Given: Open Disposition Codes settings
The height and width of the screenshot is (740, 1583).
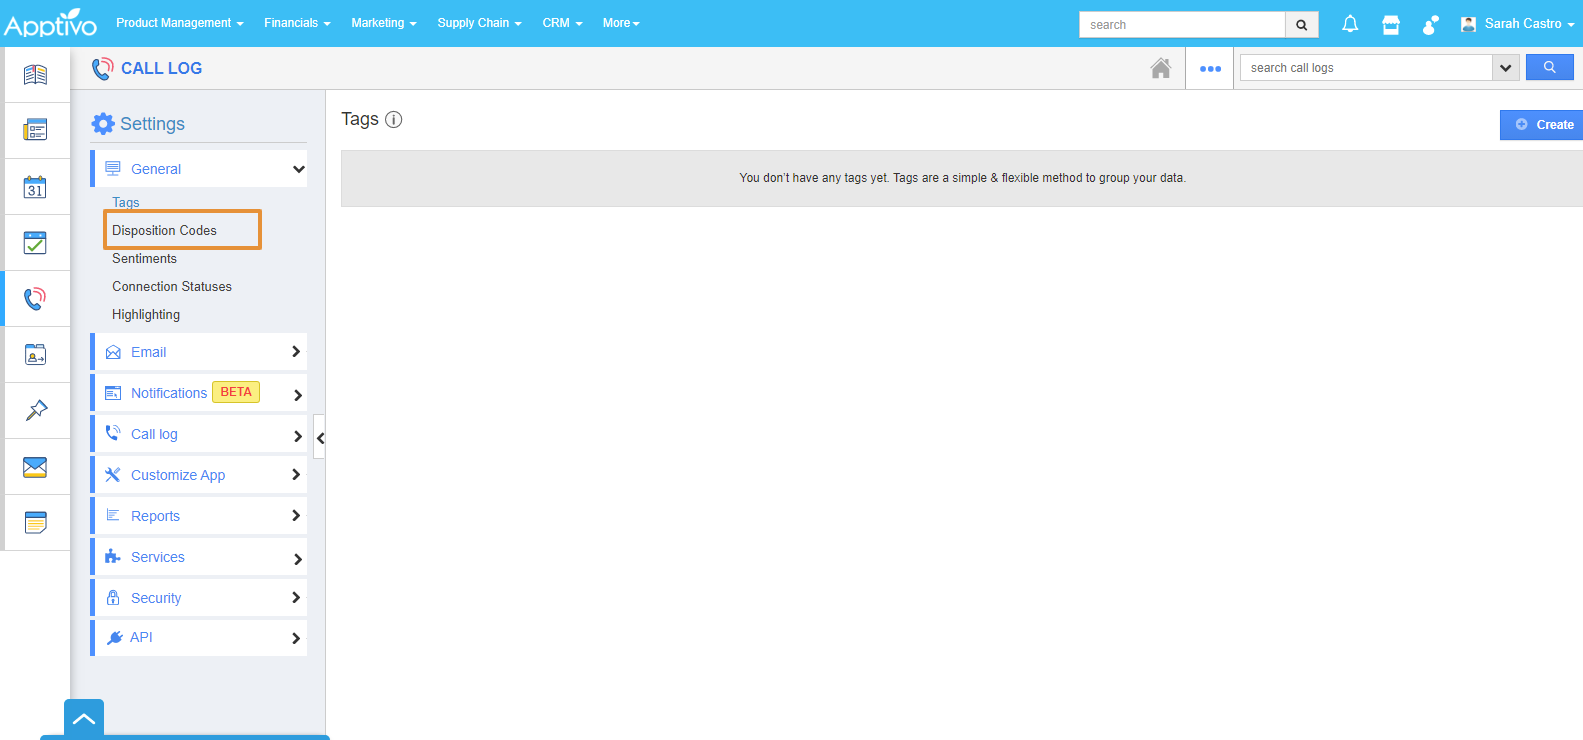Looking at the screenshot, I should 164,230.
